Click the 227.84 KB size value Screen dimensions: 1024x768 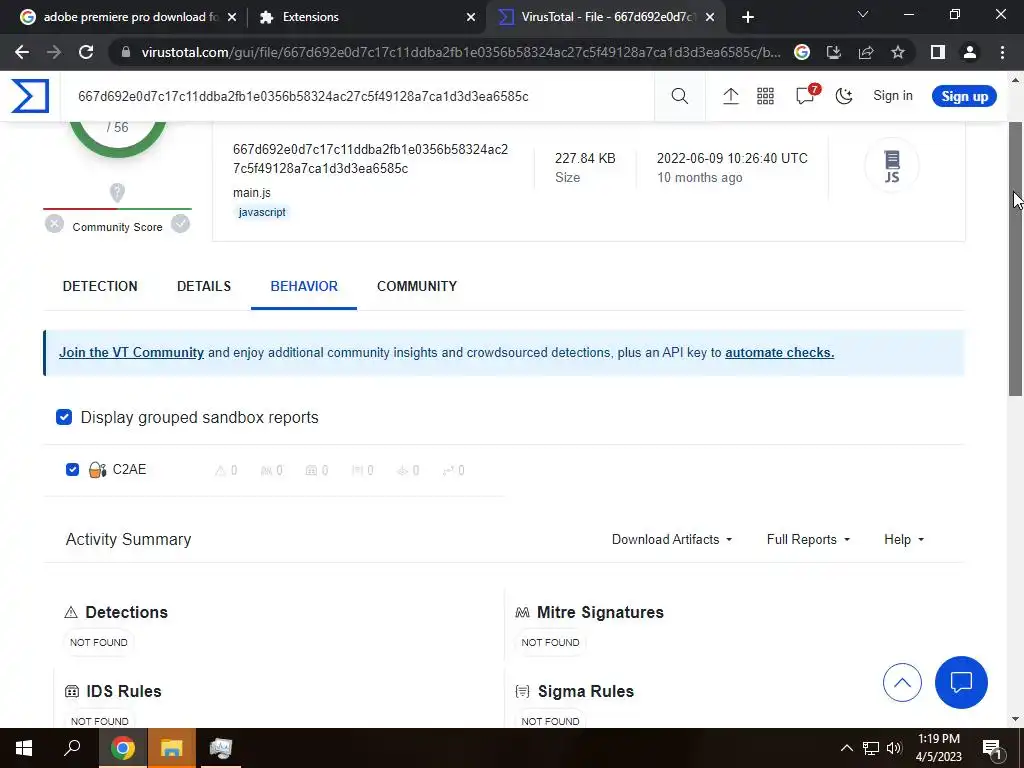(585, 158)
